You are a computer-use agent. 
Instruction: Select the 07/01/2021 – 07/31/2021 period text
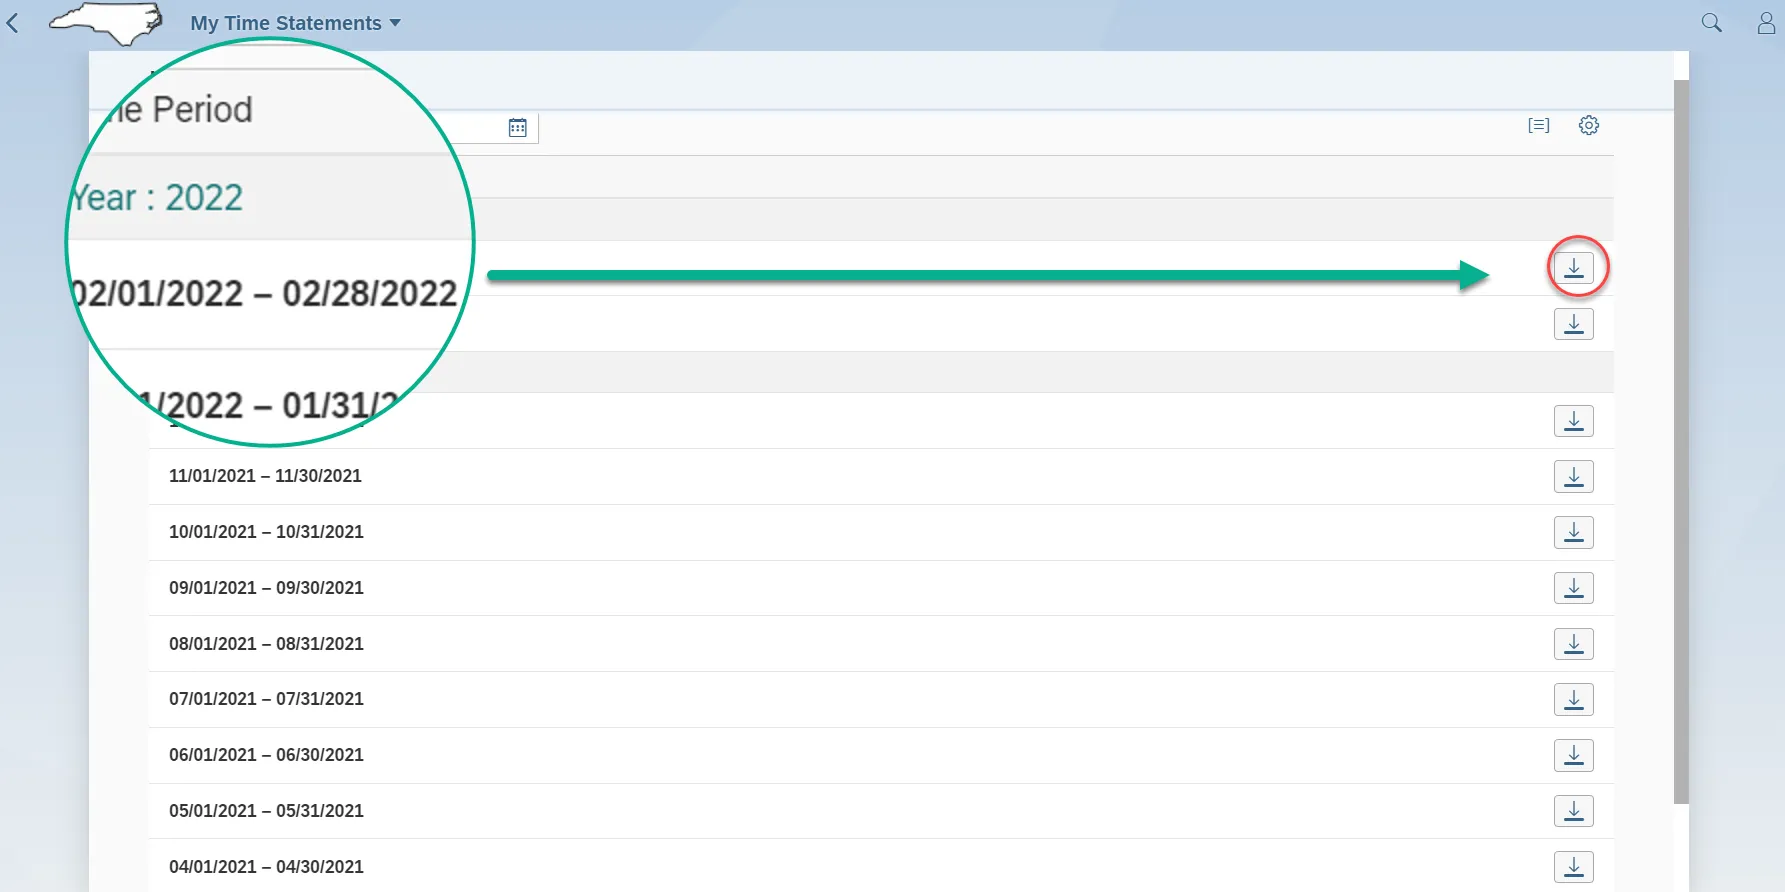pyautogui.click(x=266, y=699)
